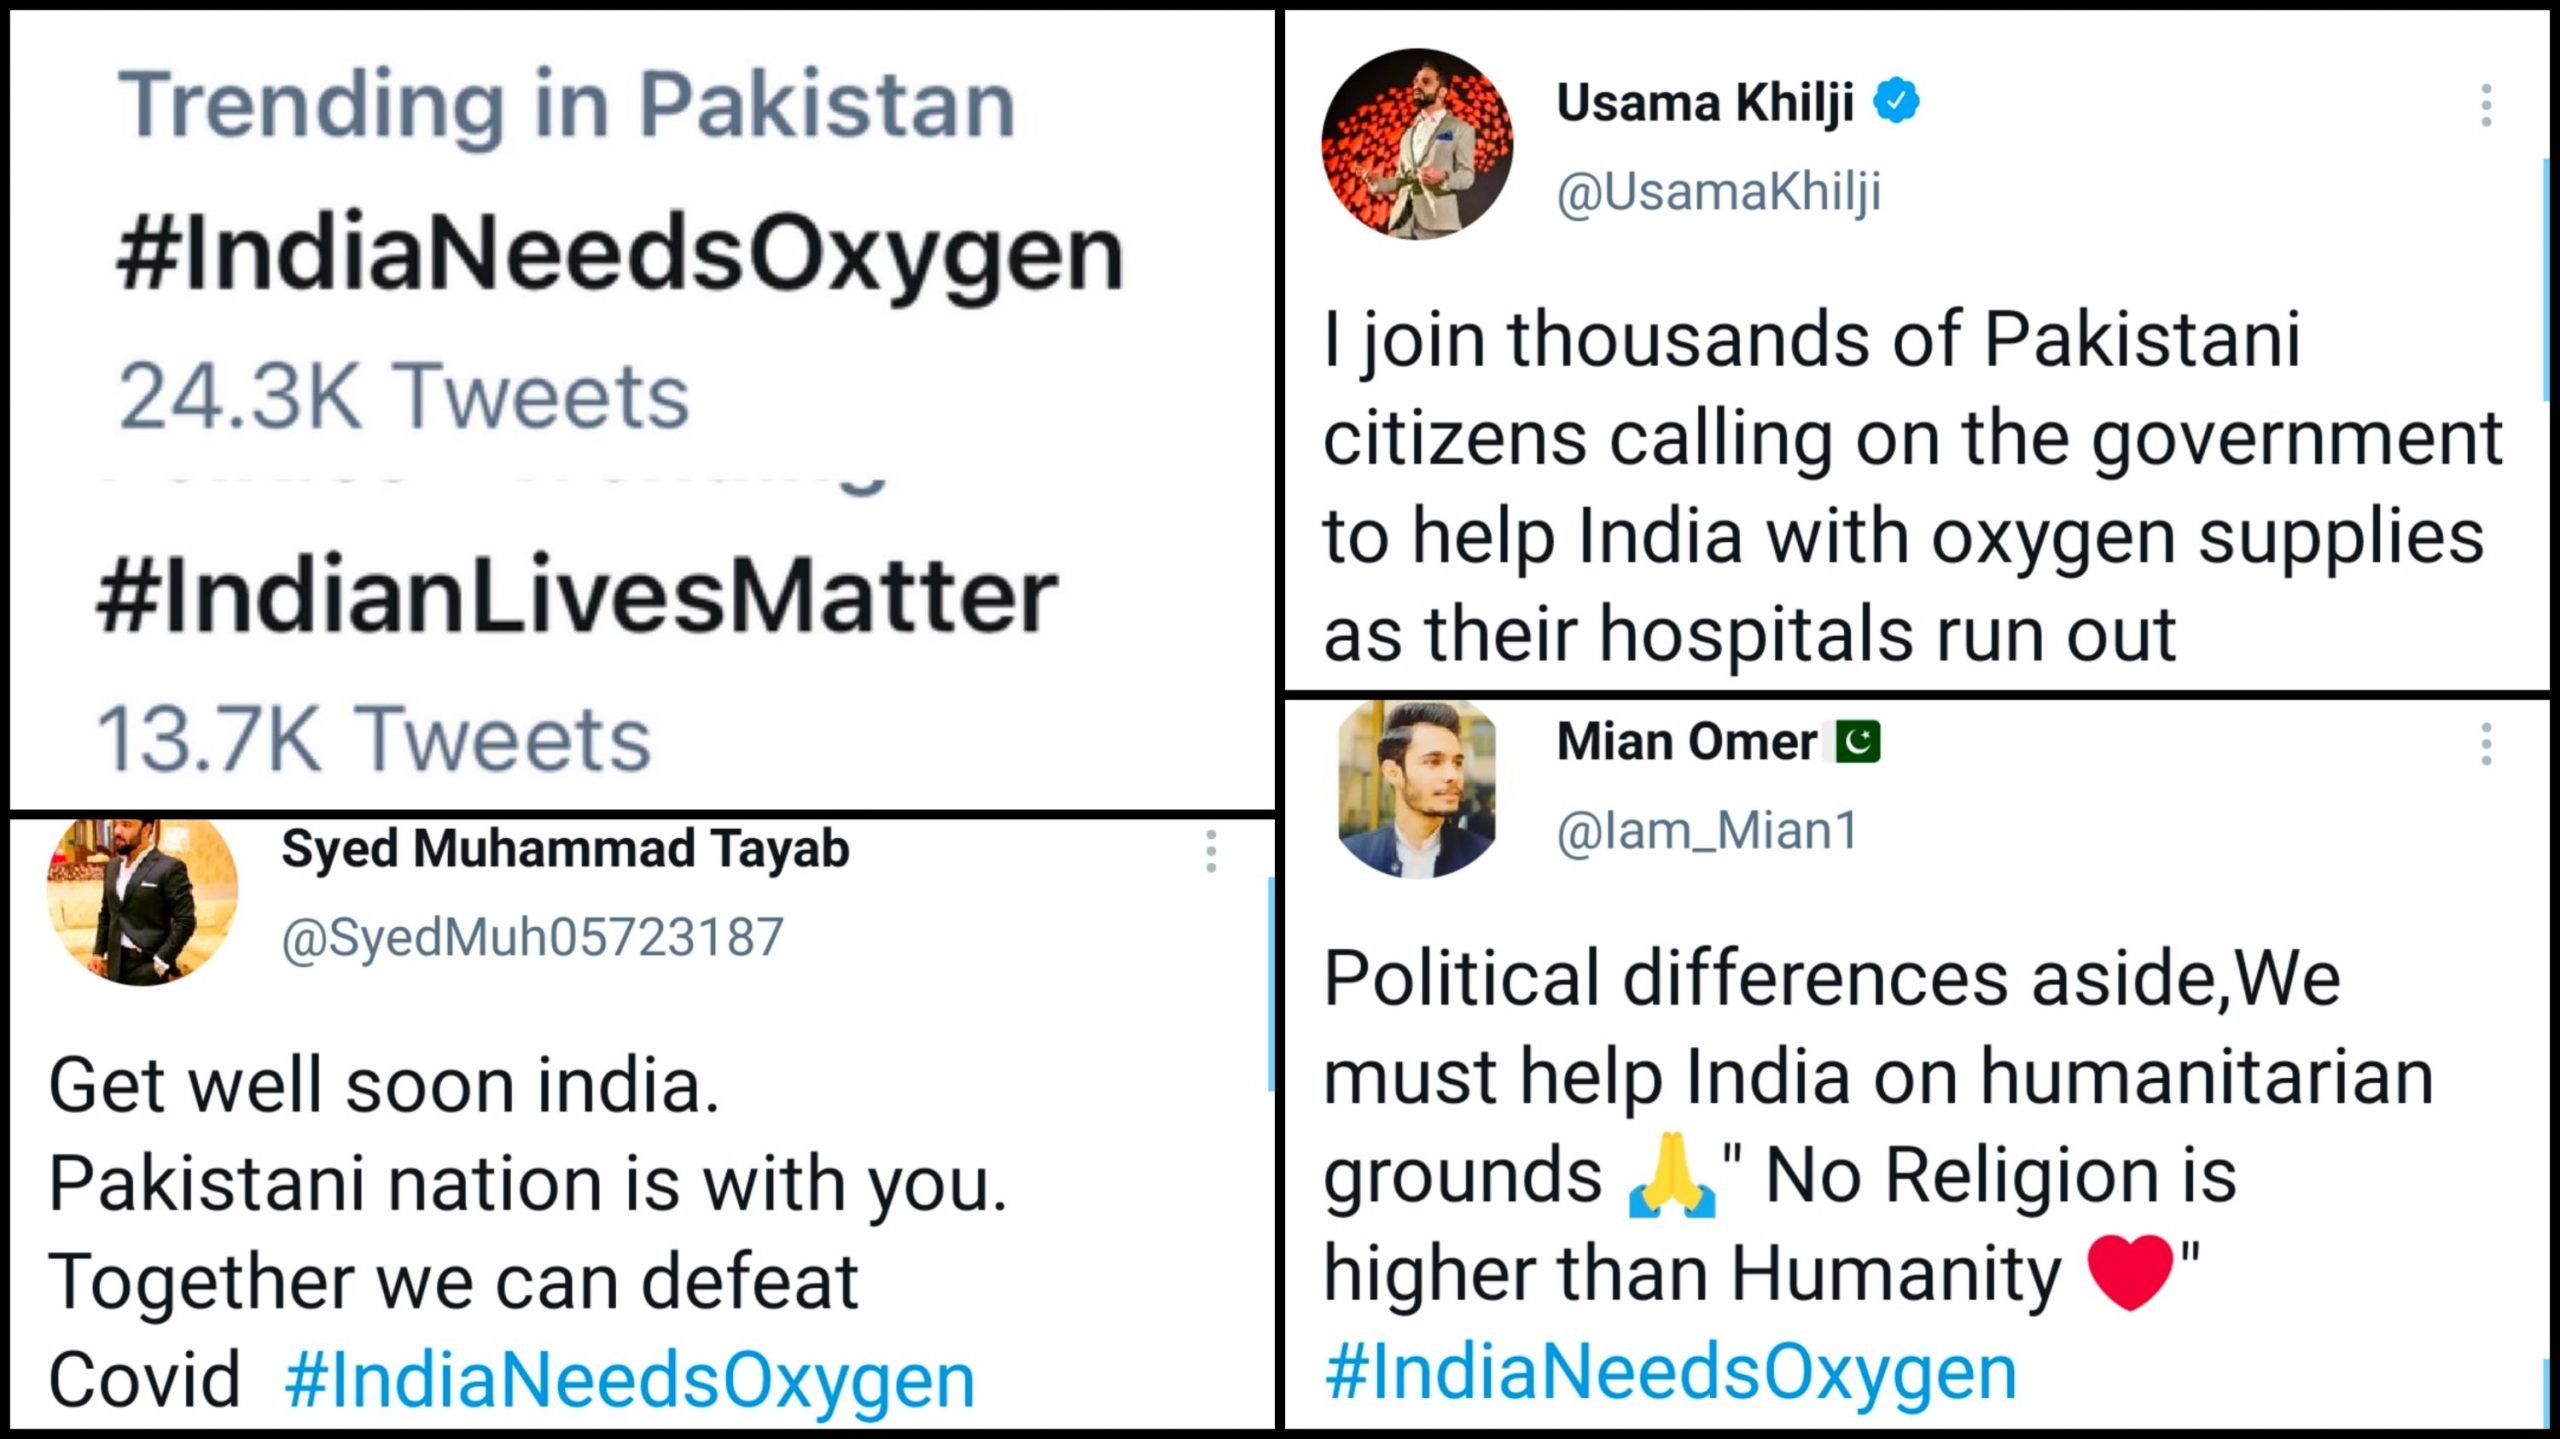
Task: Click Mian Omer's profile photo
Action: coord(1416,790)
